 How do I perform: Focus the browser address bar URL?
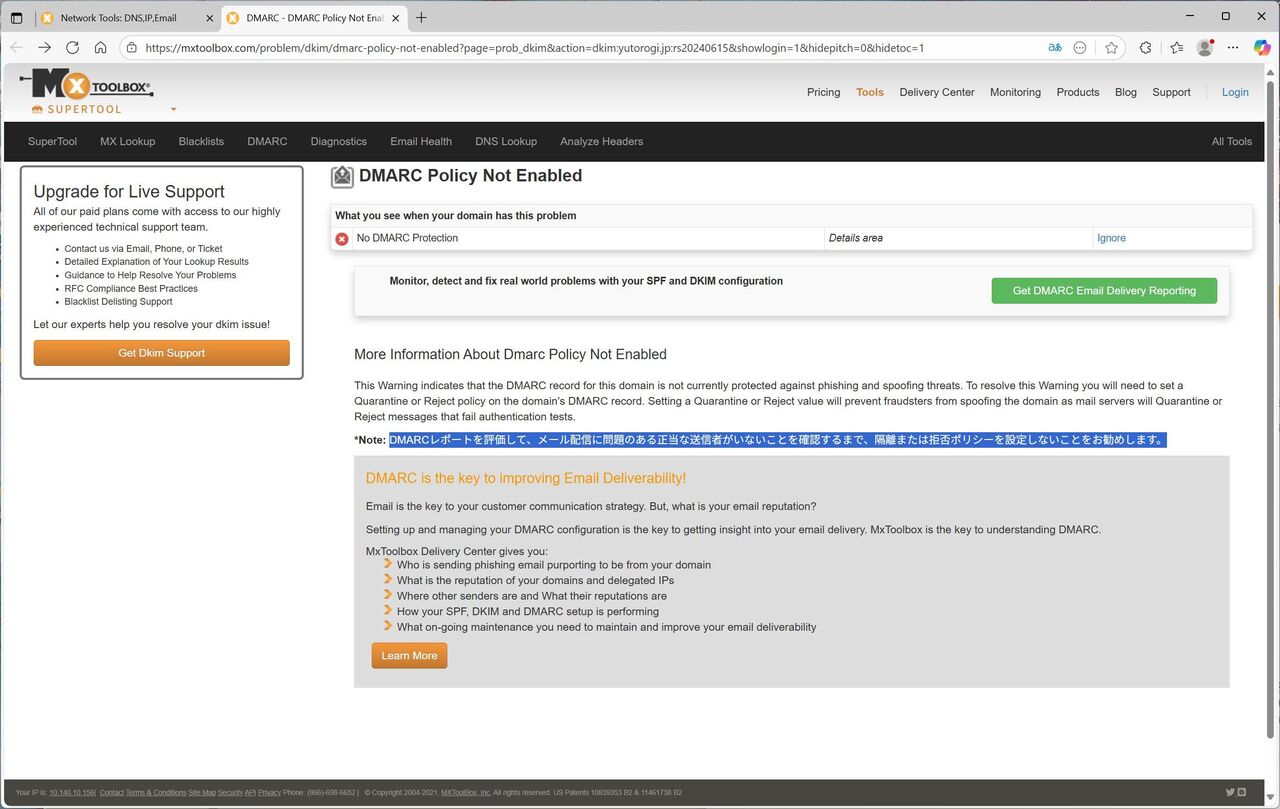(x=534, y=47)
